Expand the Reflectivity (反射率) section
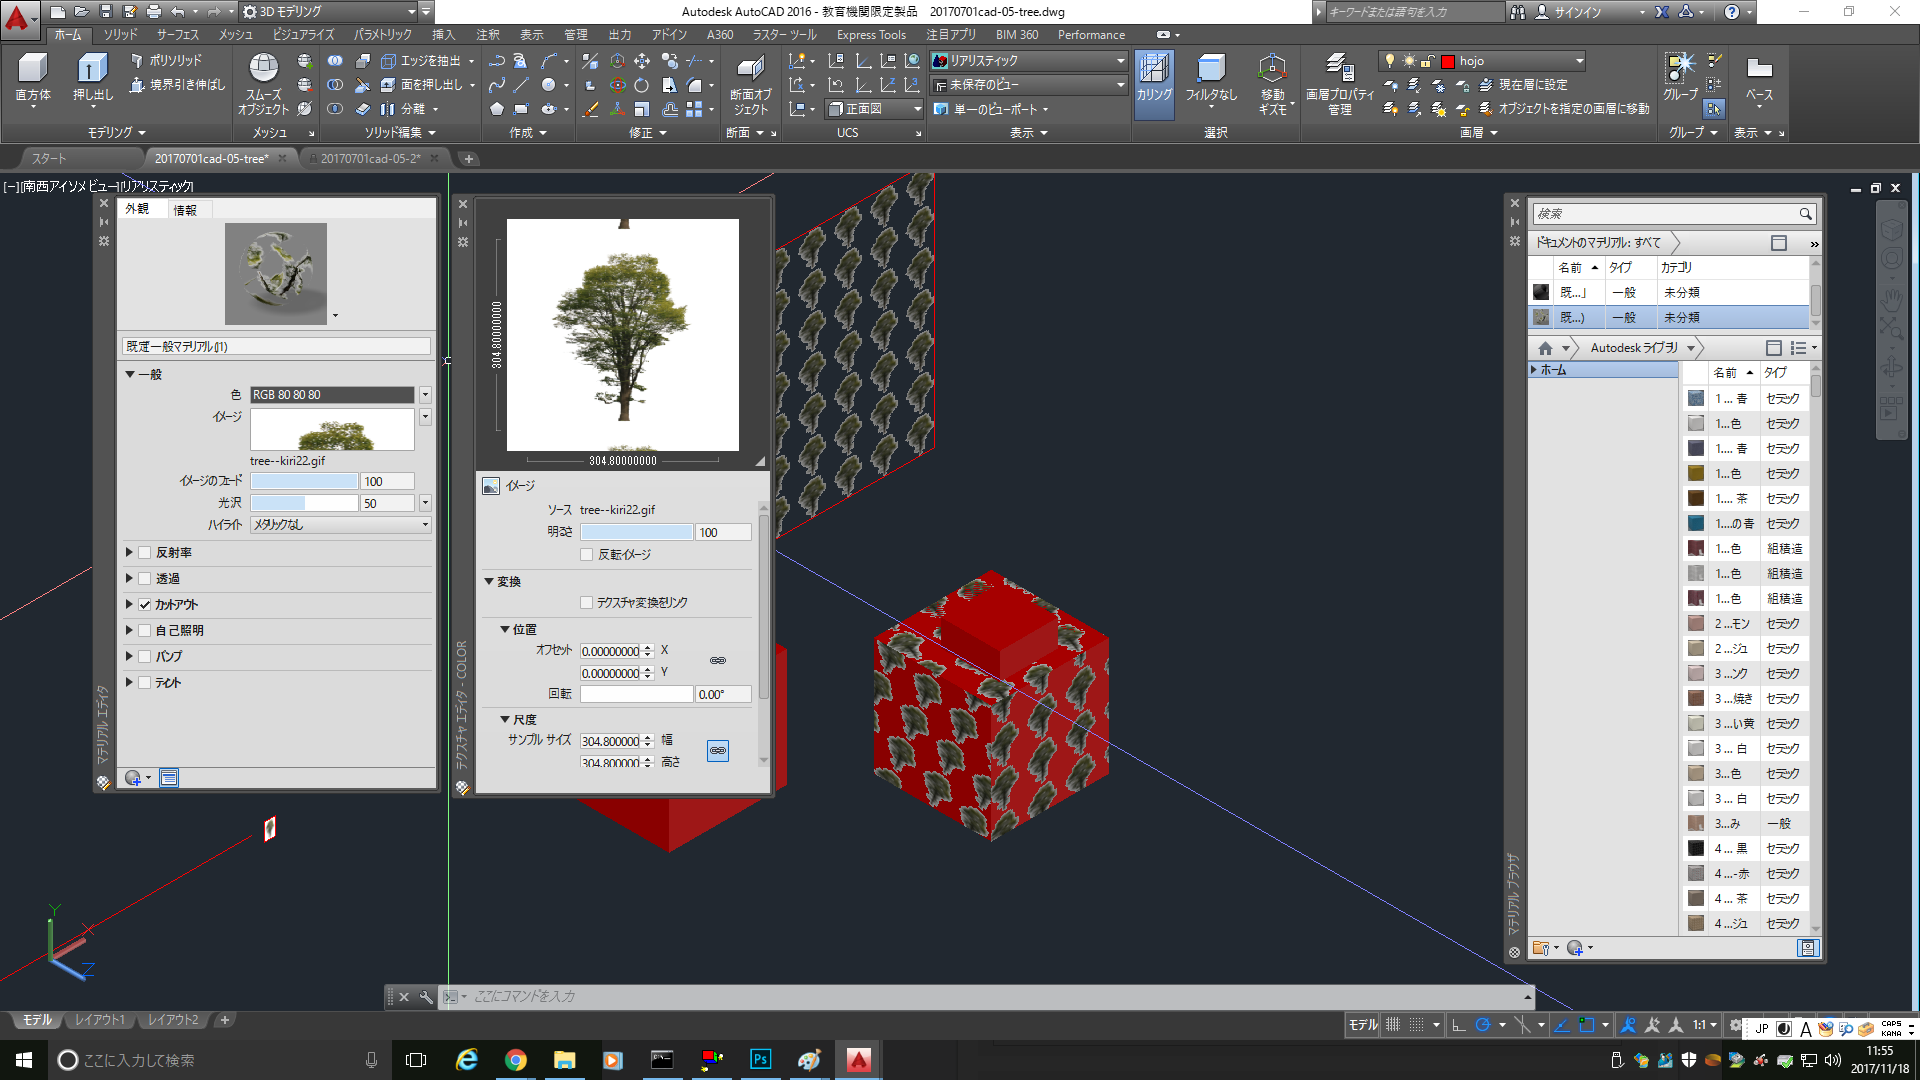The image size is (1920, 1080). click(x=130, y=553)
